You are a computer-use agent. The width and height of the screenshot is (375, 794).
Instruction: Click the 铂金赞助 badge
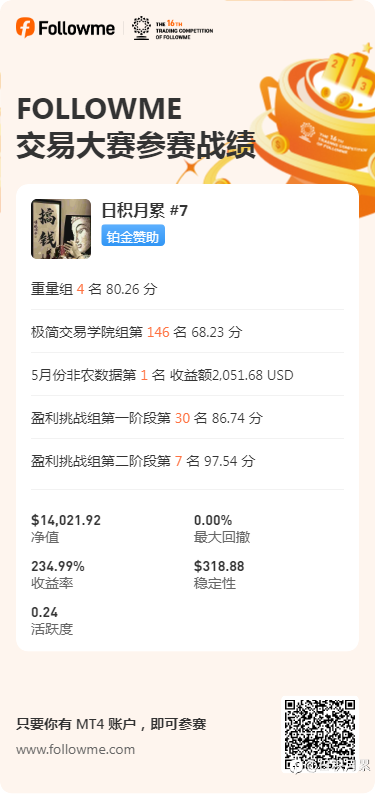click(x=133, y=235)
